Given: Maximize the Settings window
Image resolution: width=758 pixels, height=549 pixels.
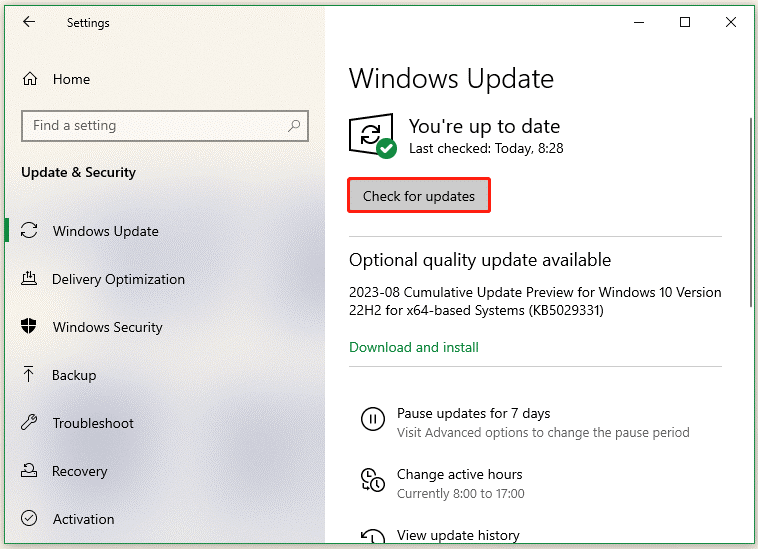Looking at the screenshot, I should point(685,22).
